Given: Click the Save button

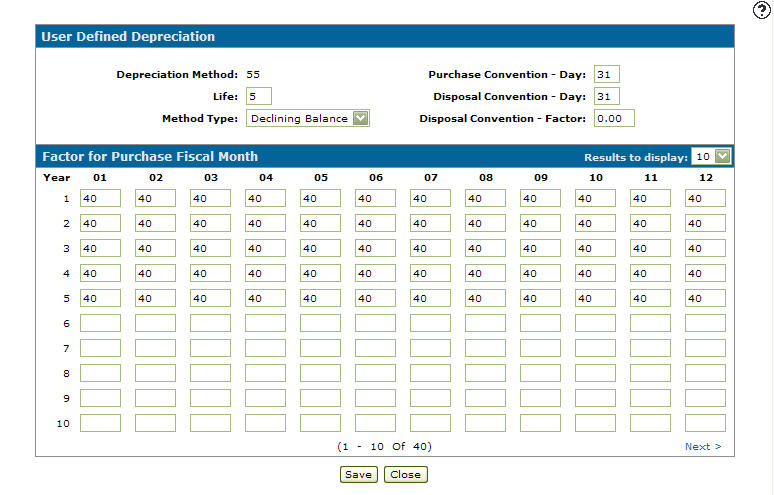Looking at the screenshot, I should [358, 474].
